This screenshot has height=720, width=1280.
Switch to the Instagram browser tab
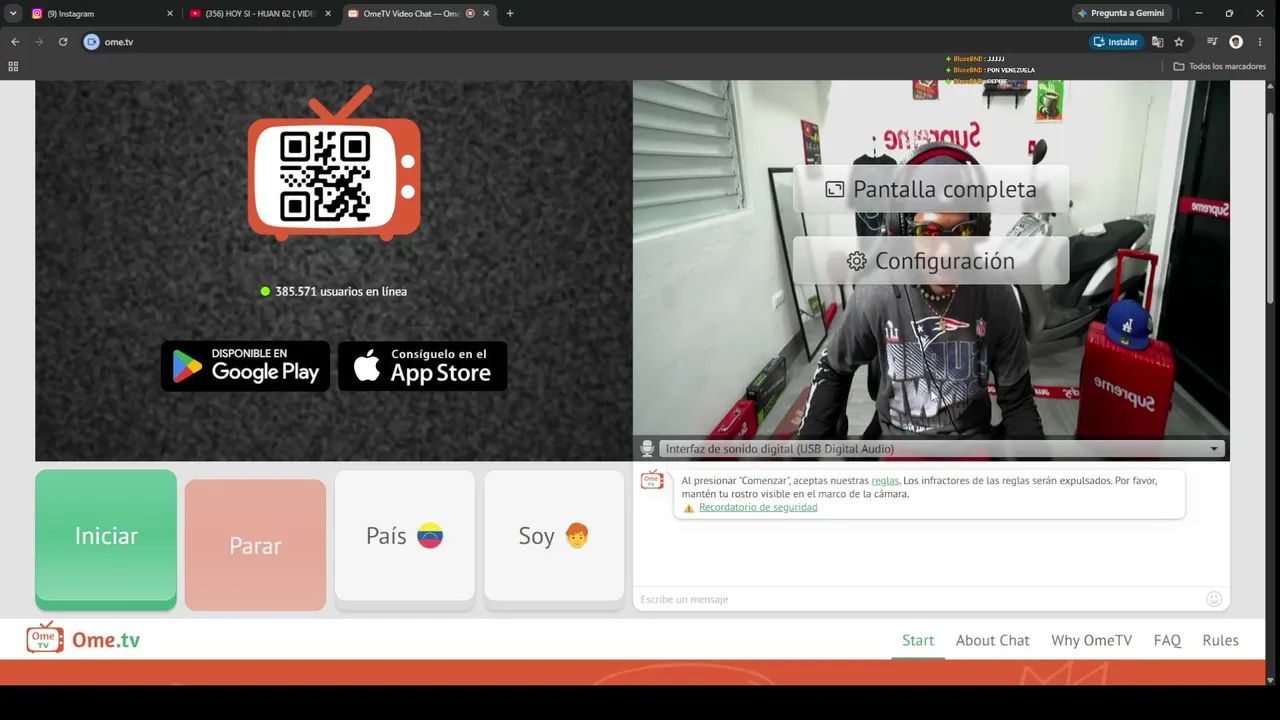(x=100, y=14)
